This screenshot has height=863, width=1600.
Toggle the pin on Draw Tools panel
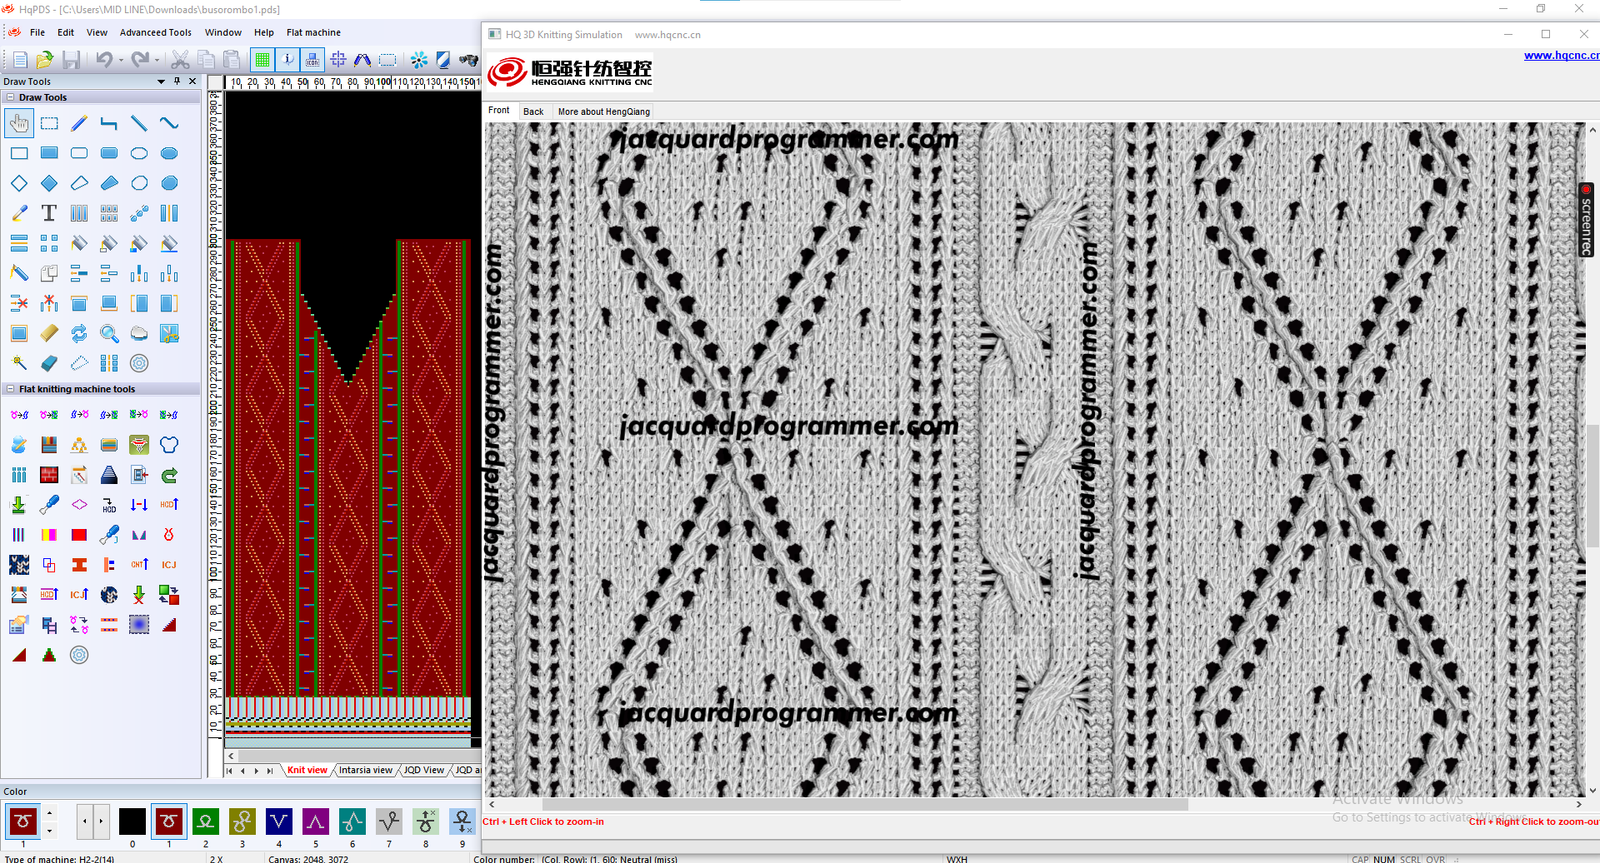(x=177, y=81)
